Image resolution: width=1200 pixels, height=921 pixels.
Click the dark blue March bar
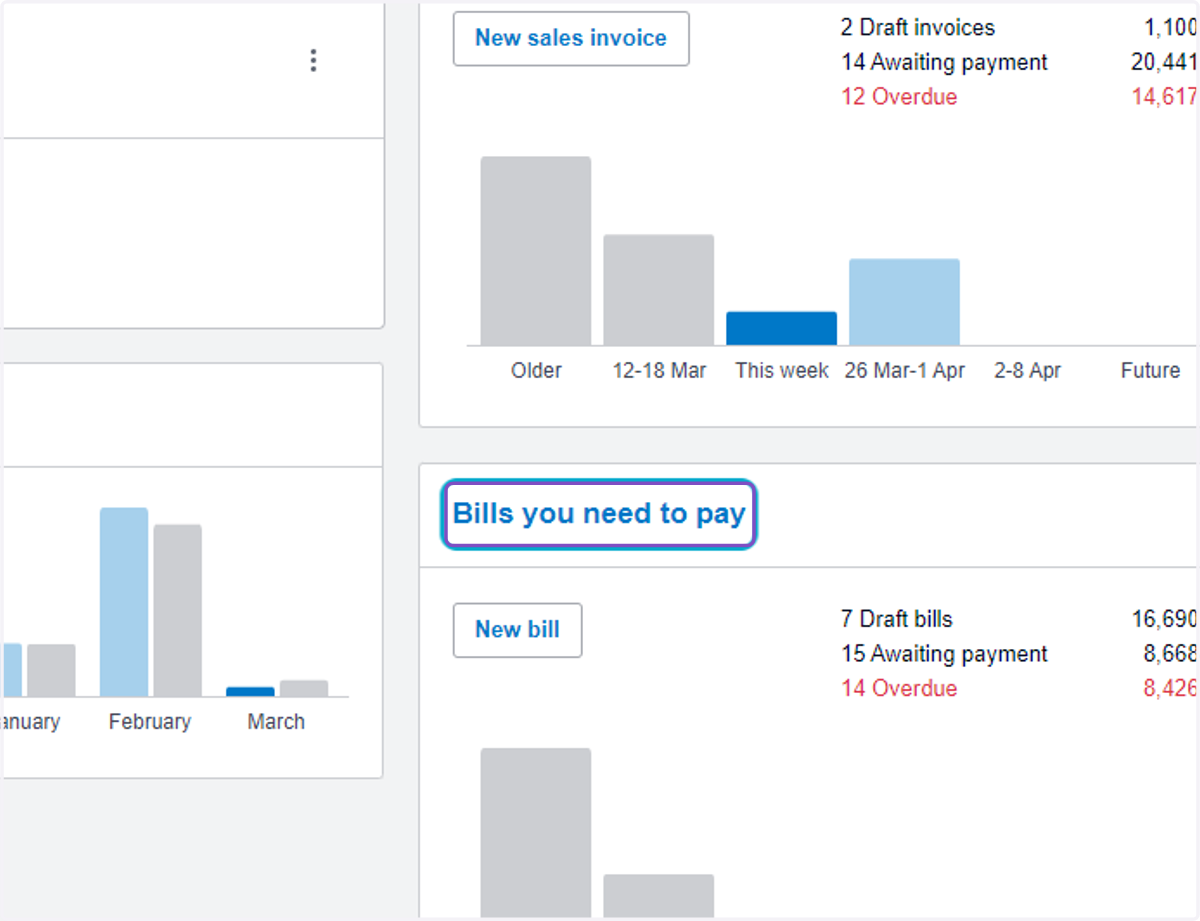click(x=250, y=691)
